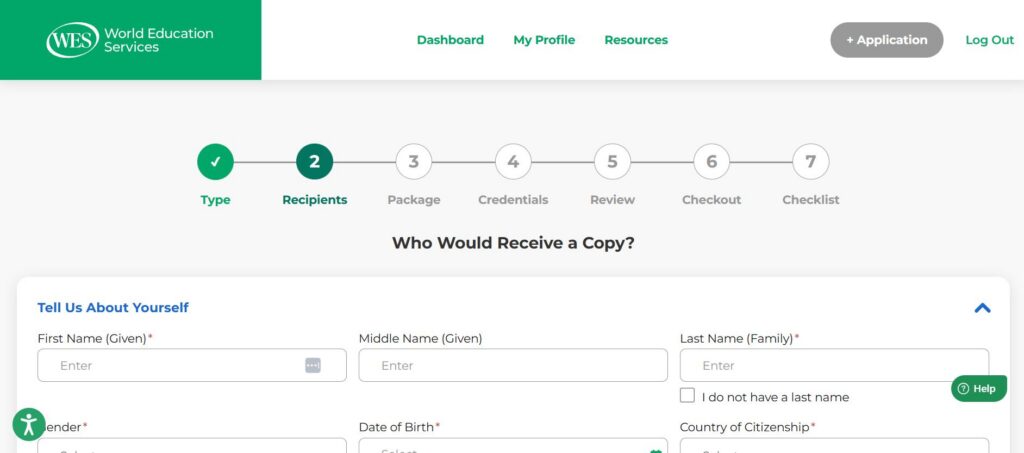Open the accessibility options icon

tap(29, 424)
